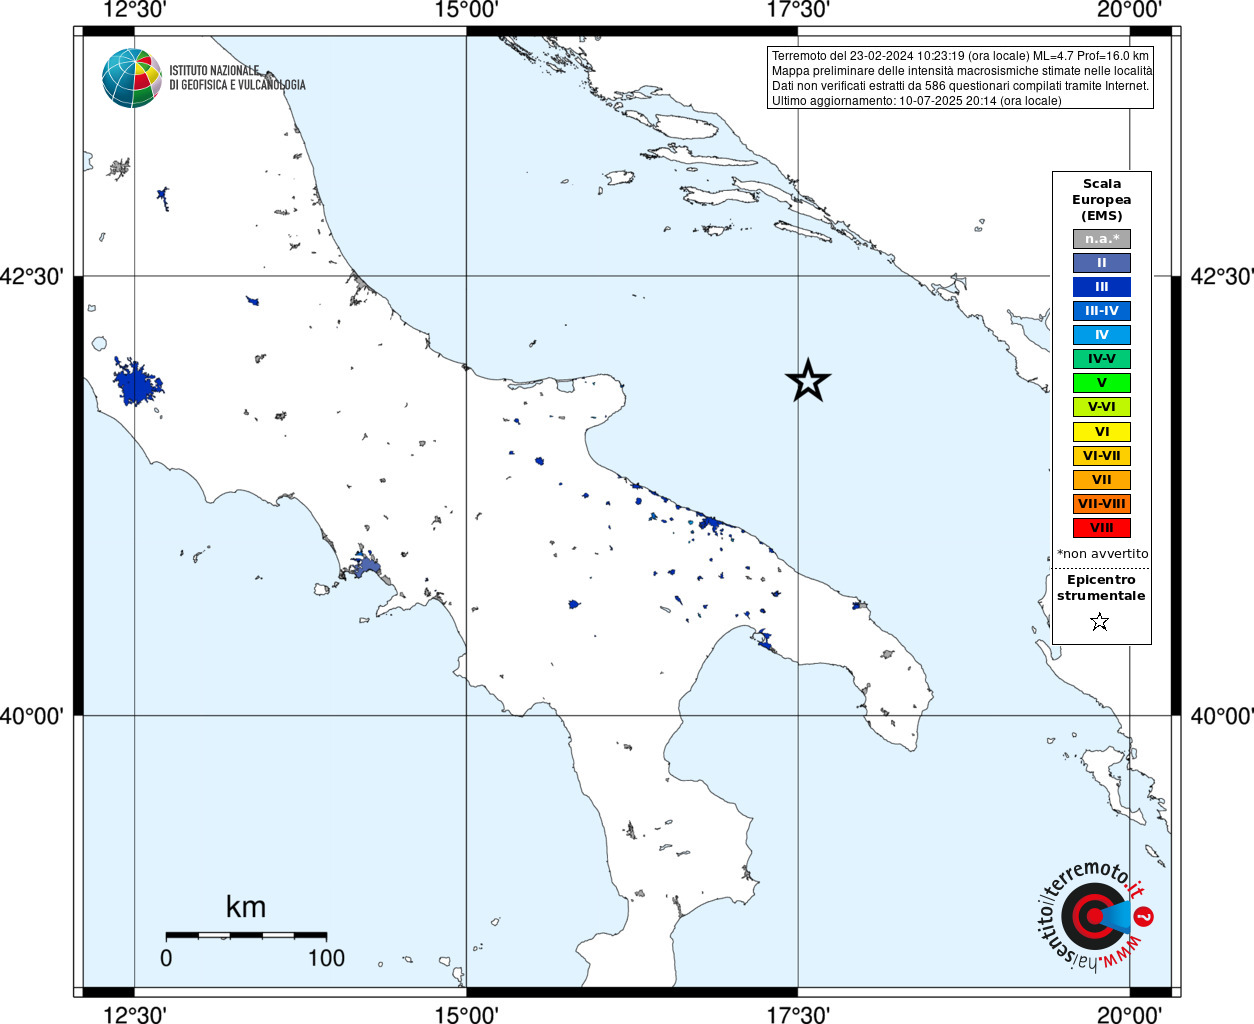Click the bottom 12°30' longitude label
1254x1024 pixels.
click(x=135, y=1014)
